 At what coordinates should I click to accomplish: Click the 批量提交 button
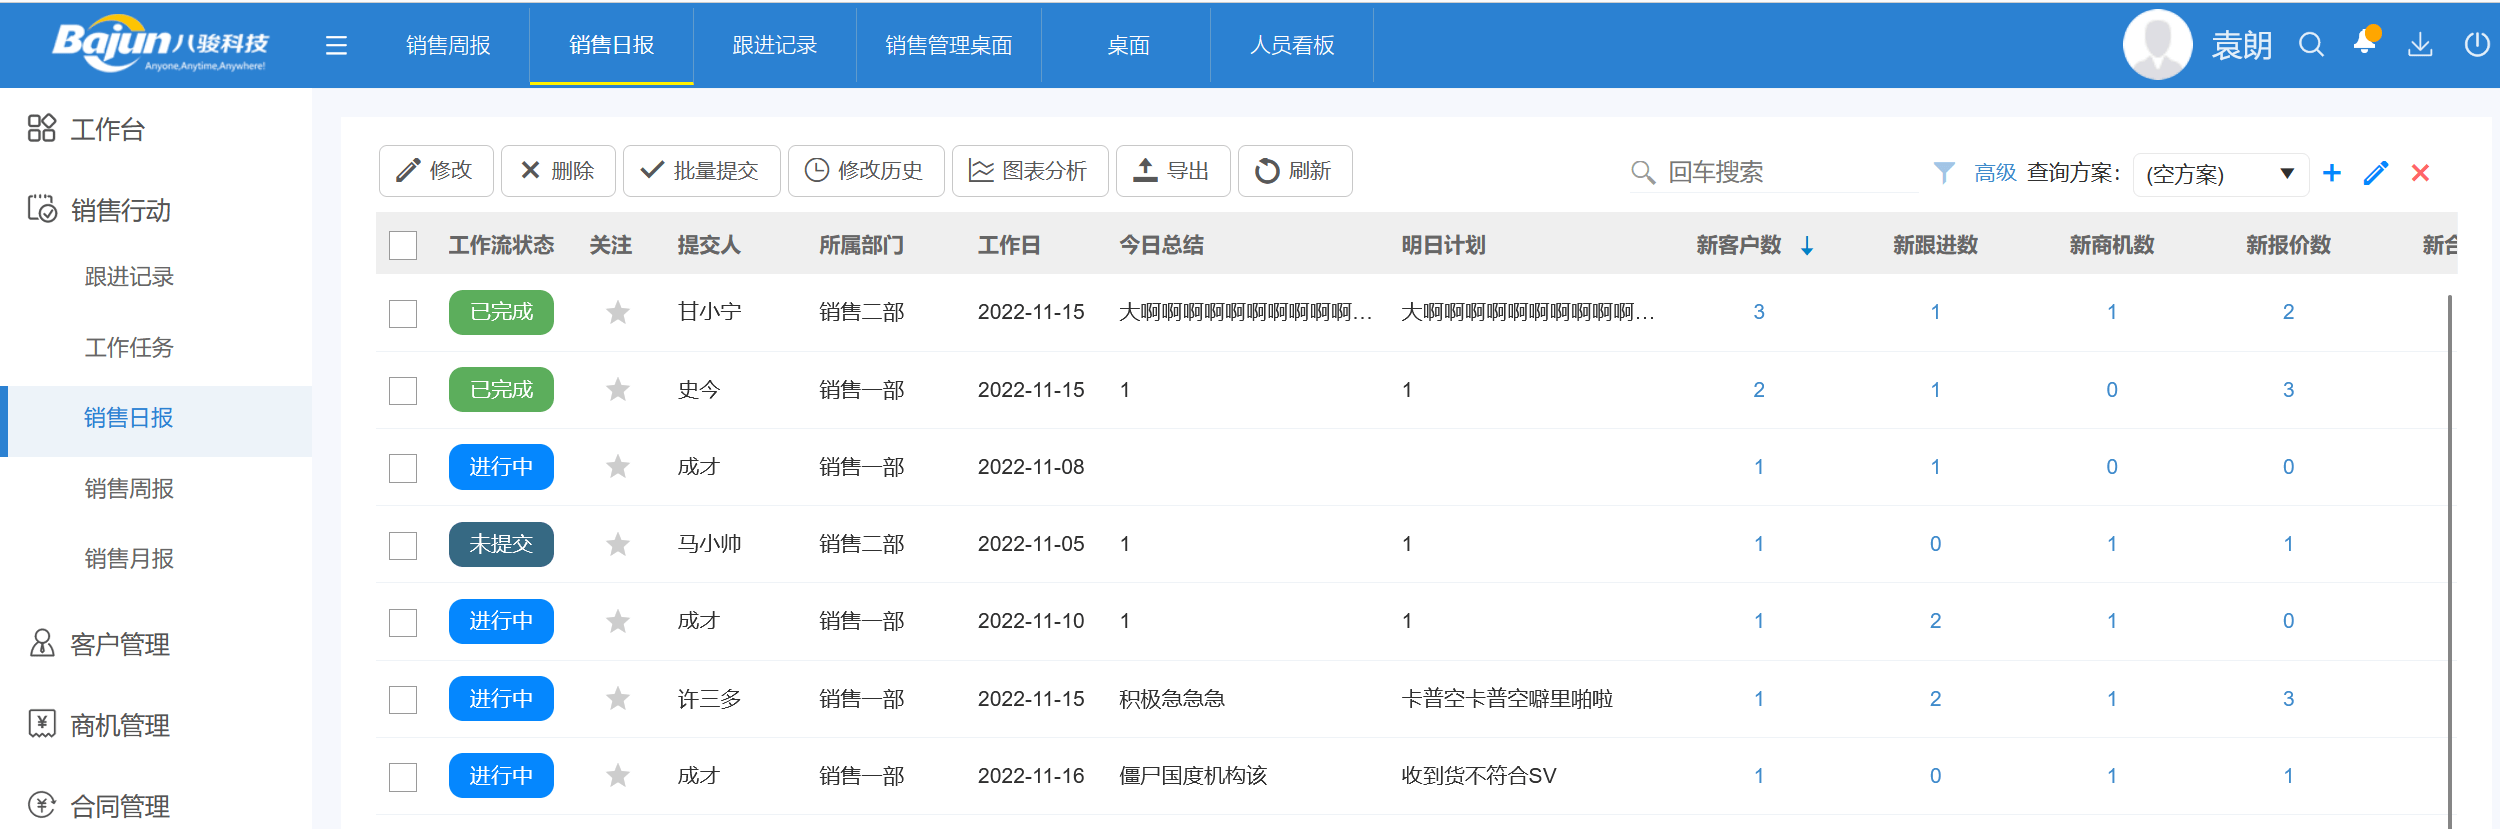tap(701, 171)
